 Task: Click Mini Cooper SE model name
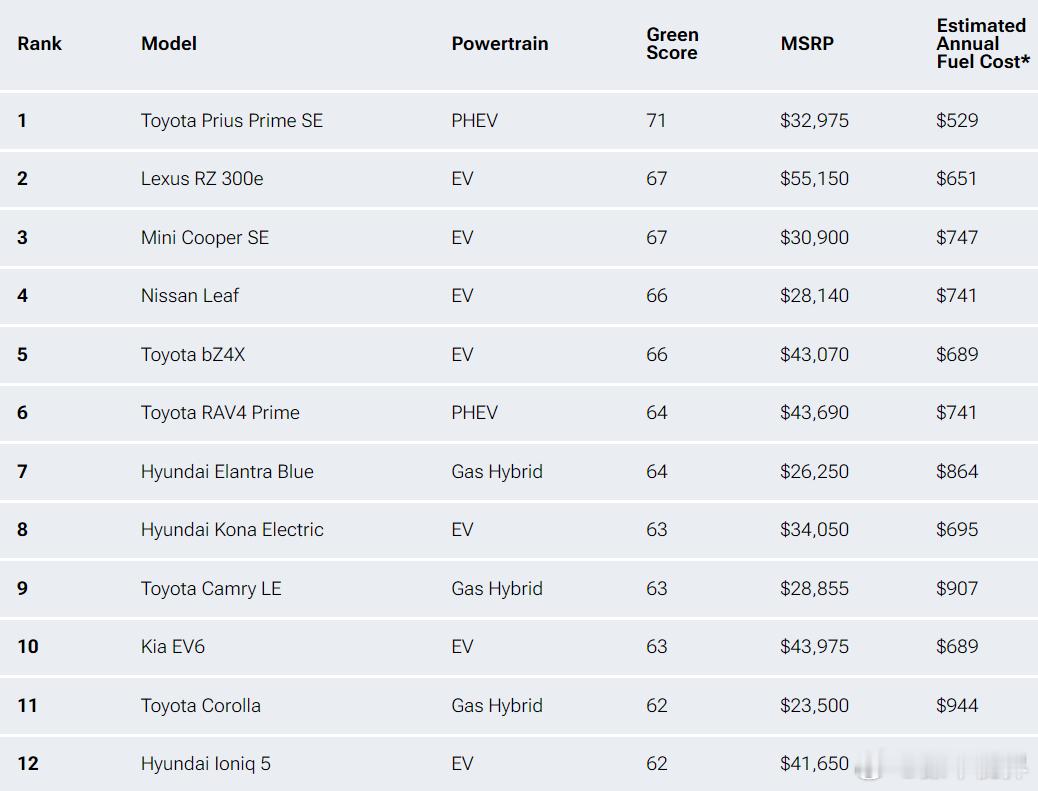(205, 238)
